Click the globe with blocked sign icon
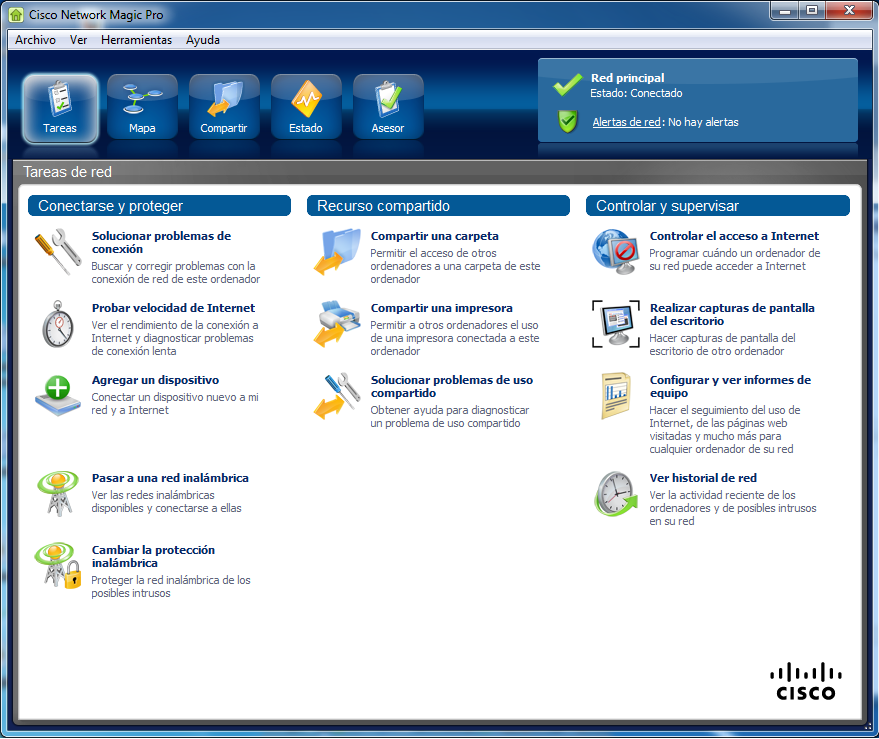 (x=616, y=251)
